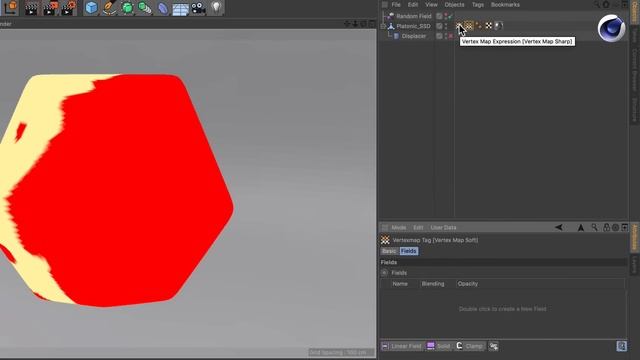Open the View menu in Object Manager
The image size is (640, 360).
(x=431, y=4)
